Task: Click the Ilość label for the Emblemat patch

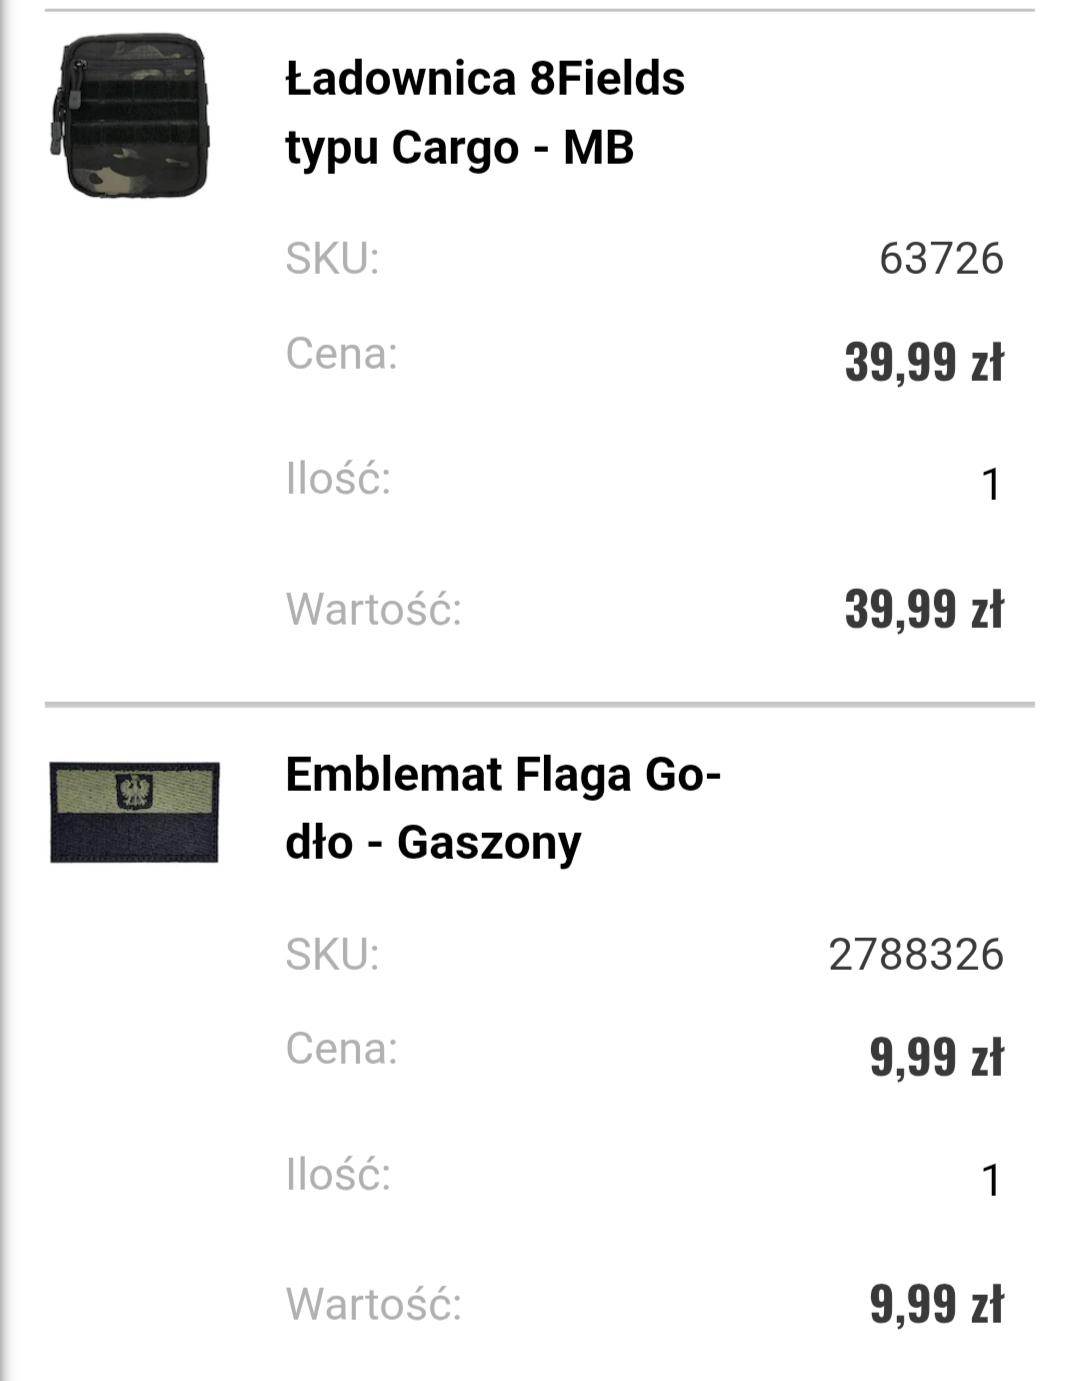Action: pos(338,1175)
